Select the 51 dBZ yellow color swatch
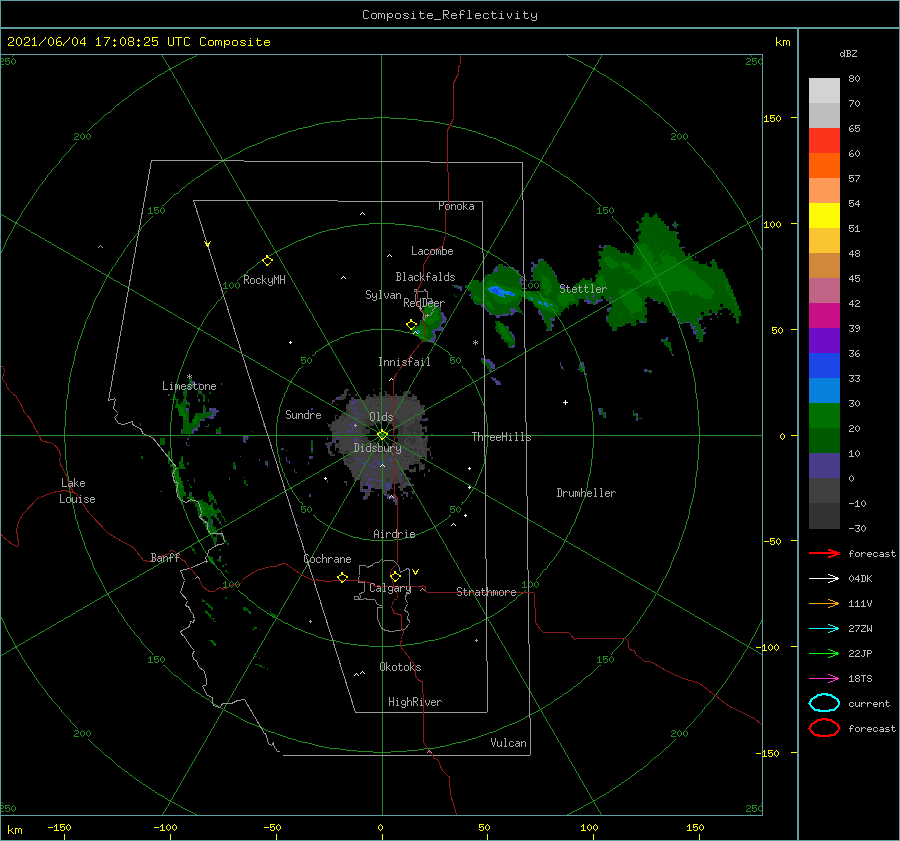900x841 pixels. [x=824, y=215]
